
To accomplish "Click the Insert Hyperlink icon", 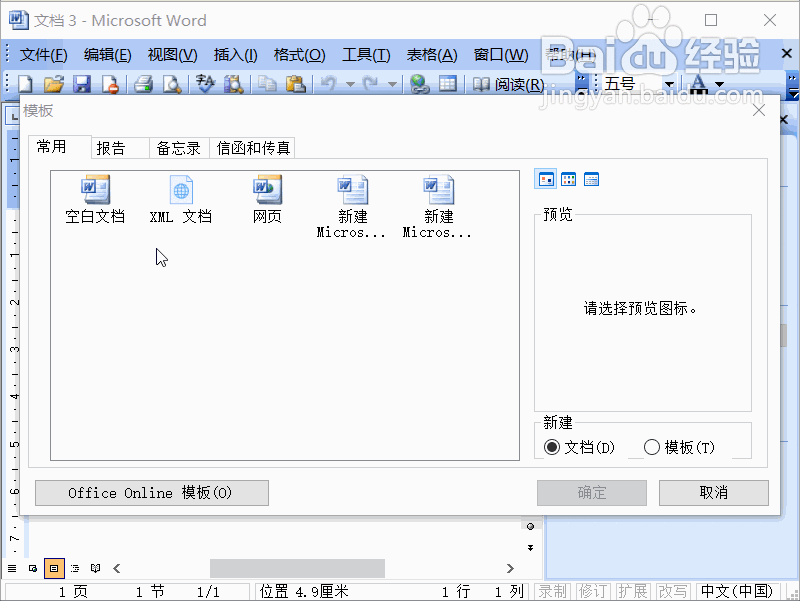I will 420,85.
